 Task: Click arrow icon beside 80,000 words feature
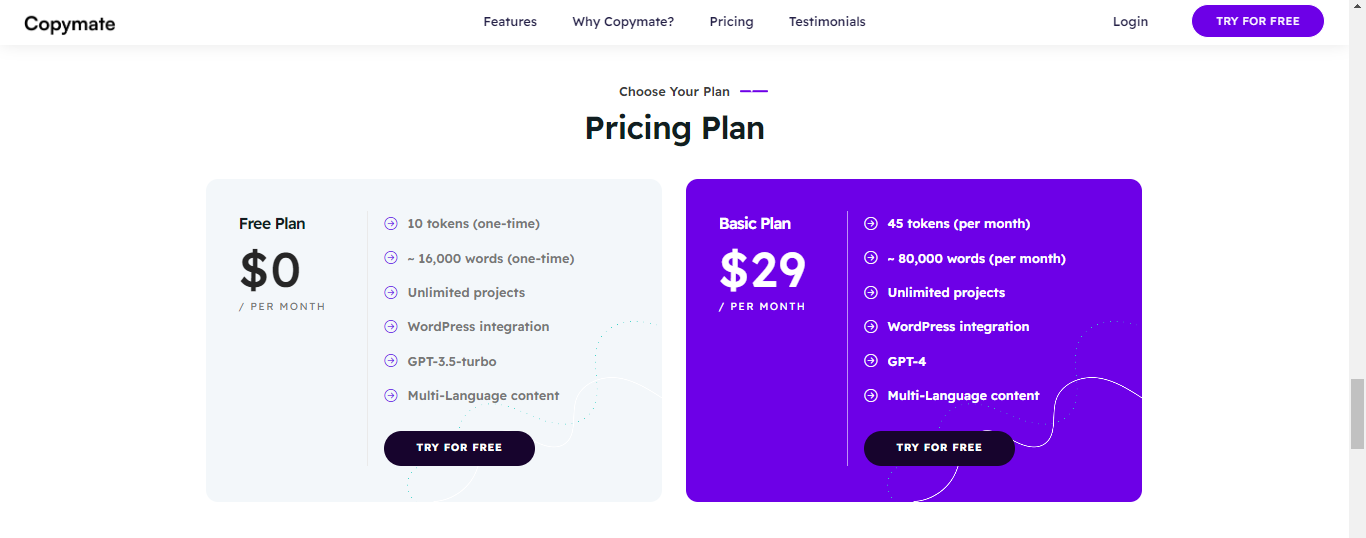tap(871, 258)
